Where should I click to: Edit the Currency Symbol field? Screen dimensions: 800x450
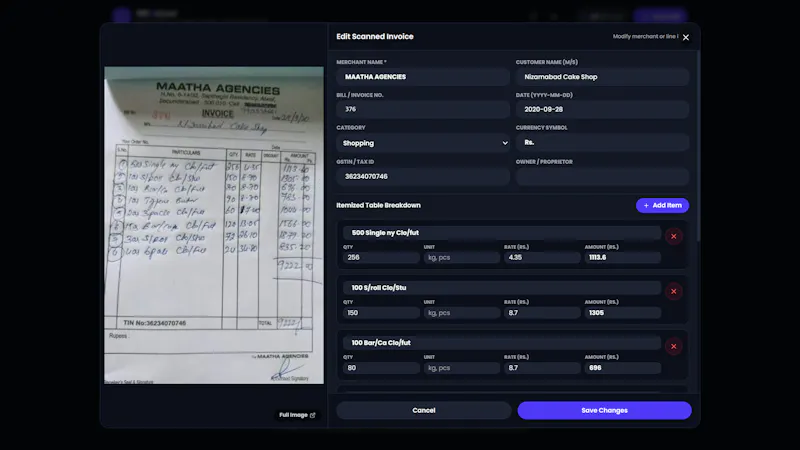603,142
